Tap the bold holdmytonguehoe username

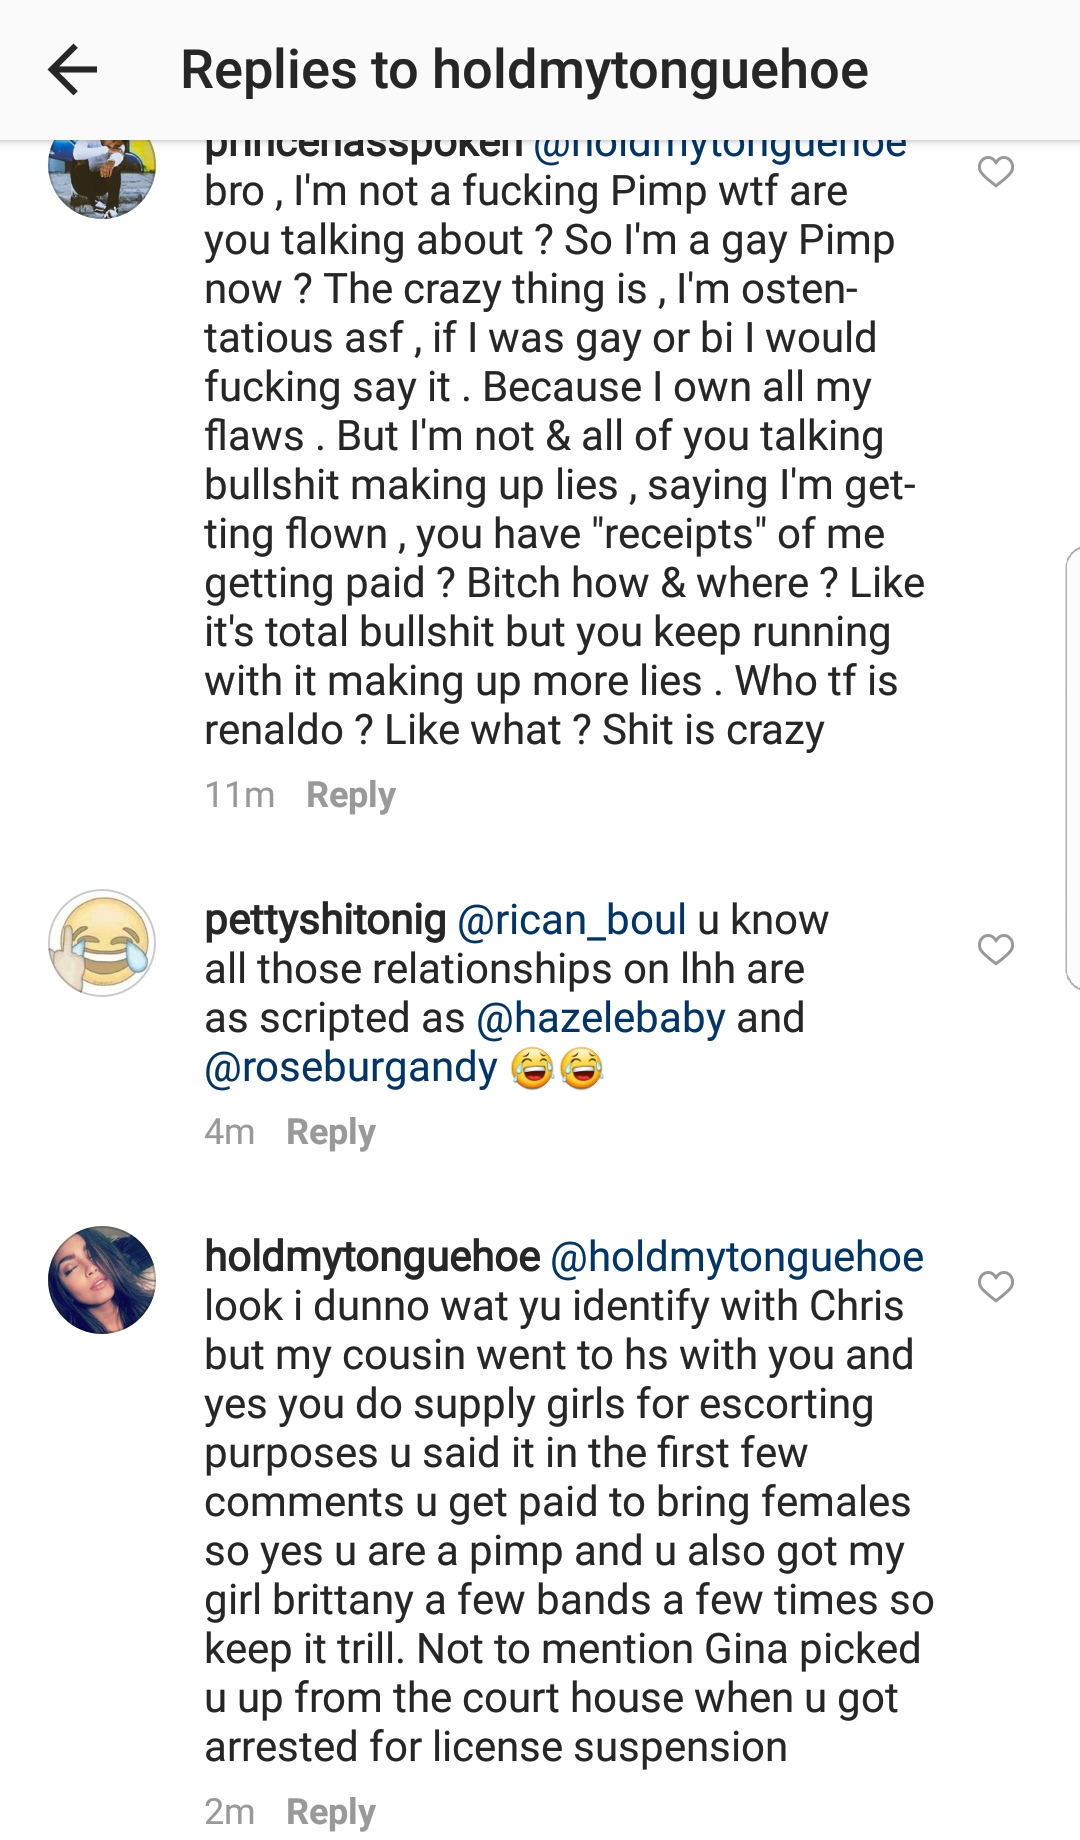372,1257
